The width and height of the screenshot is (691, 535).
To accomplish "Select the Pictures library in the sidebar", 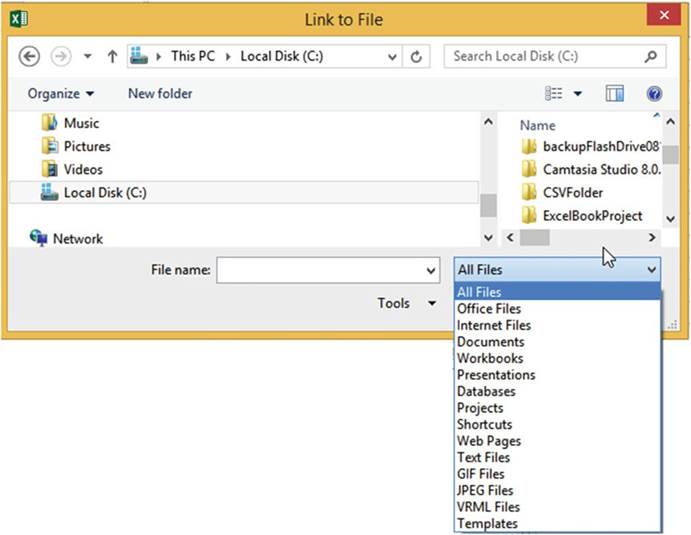I will point(86,146).
